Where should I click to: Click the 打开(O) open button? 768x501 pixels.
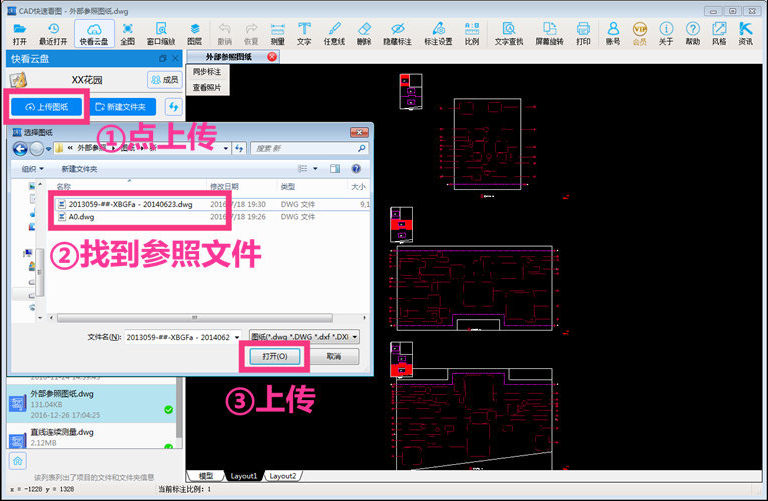(275, 356)
